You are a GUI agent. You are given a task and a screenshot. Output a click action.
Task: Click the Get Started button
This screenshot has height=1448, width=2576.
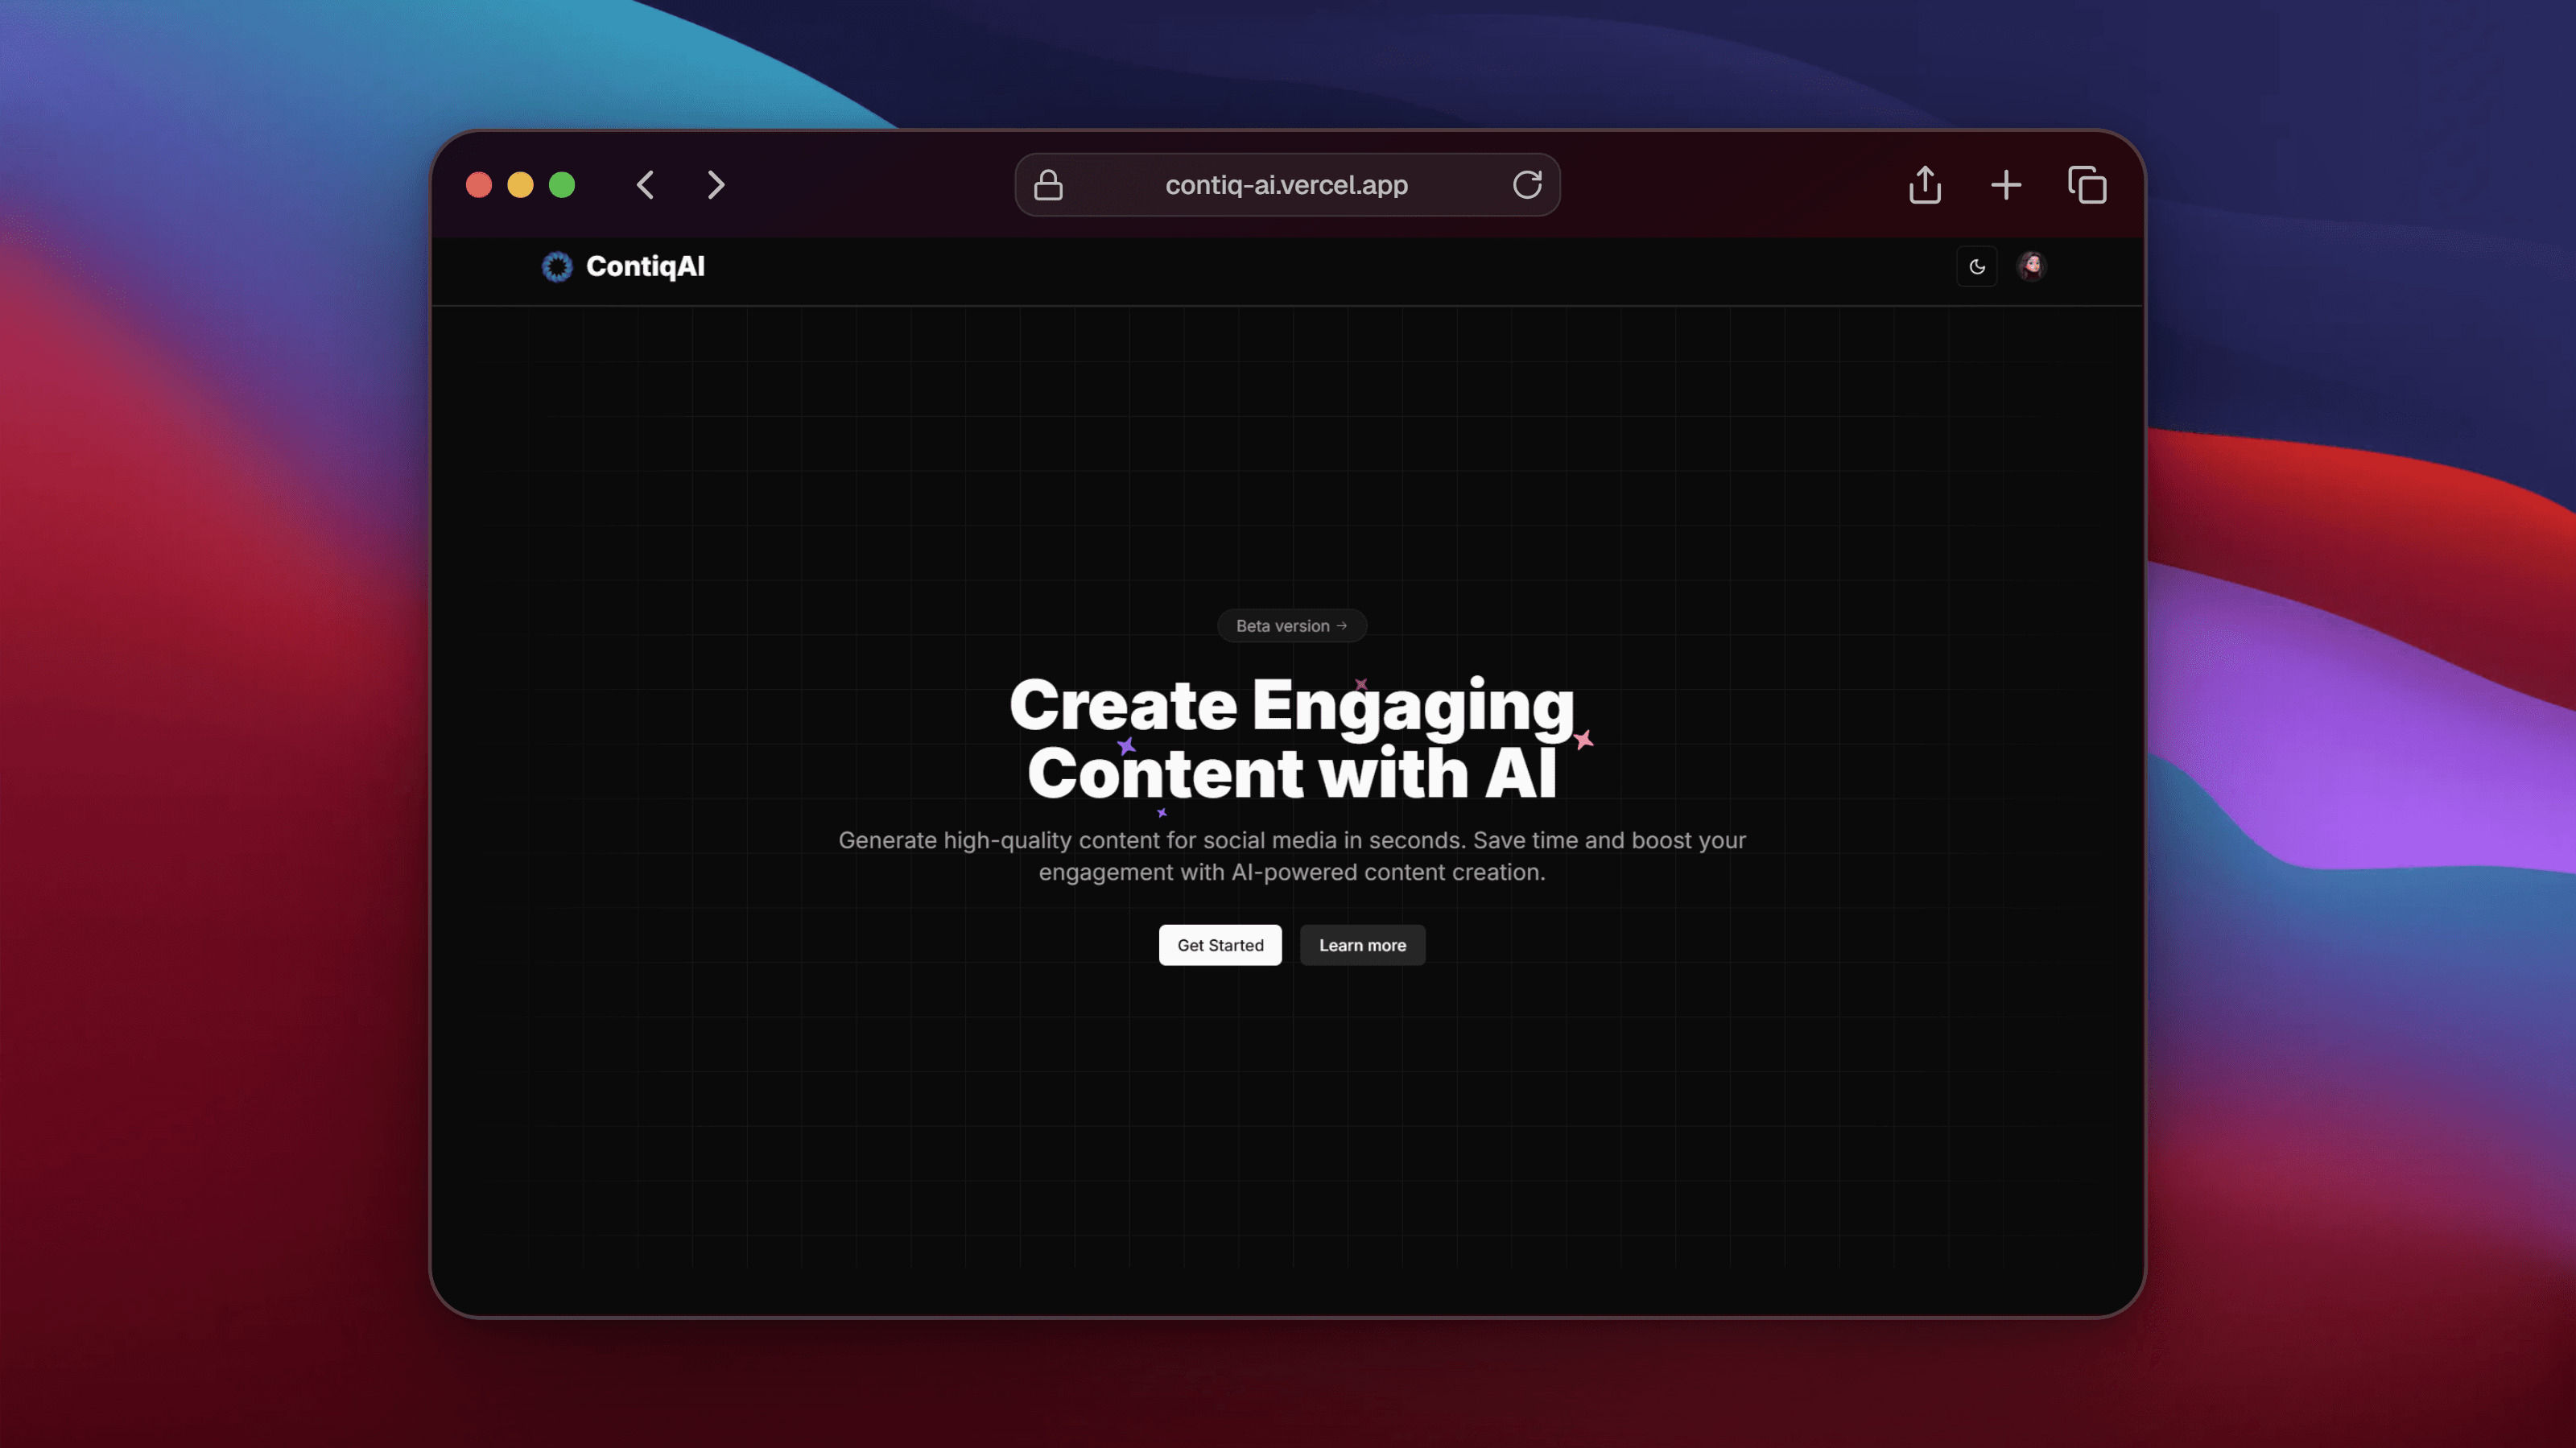tap(1220, 945)
